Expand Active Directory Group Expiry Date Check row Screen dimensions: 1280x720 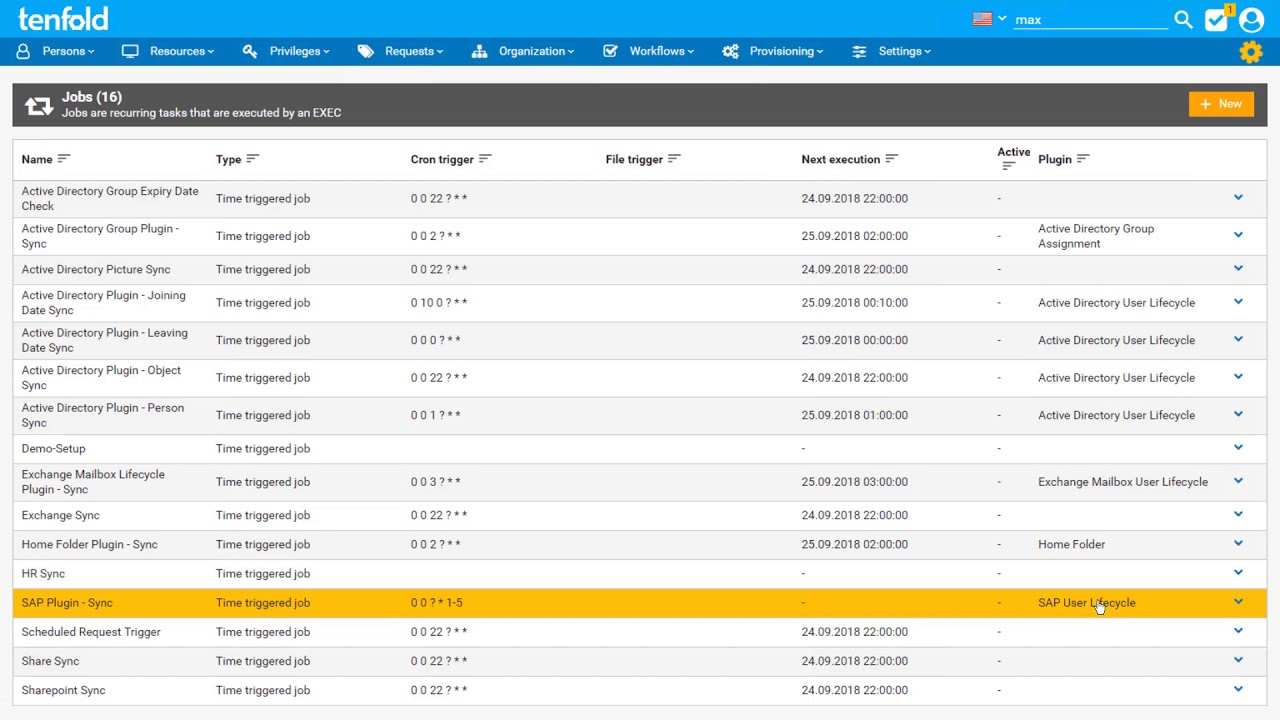click(x=1238, y=198)
